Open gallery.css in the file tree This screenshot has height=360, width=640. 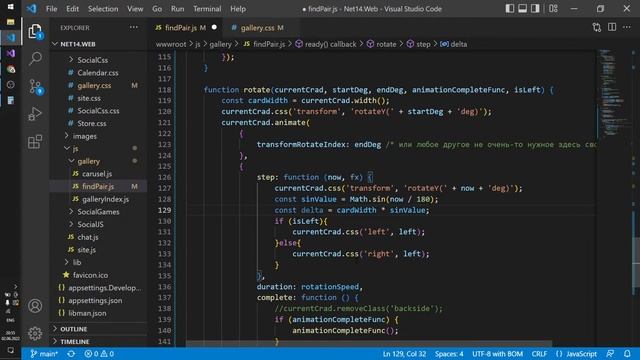[94, 85]
